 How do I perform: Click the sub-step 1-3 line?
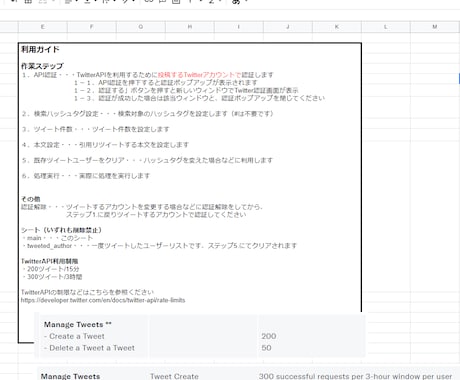pos(199,98)
